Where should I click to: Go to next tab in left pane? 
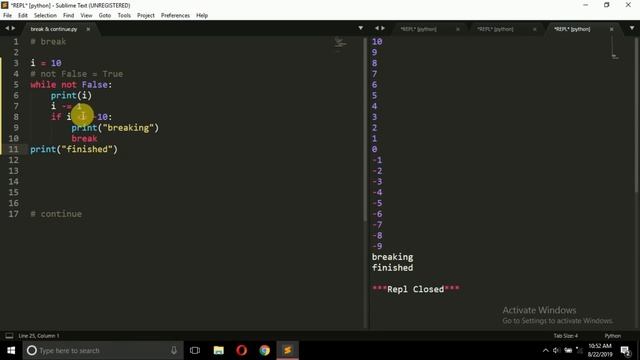(x=13, y=28)
